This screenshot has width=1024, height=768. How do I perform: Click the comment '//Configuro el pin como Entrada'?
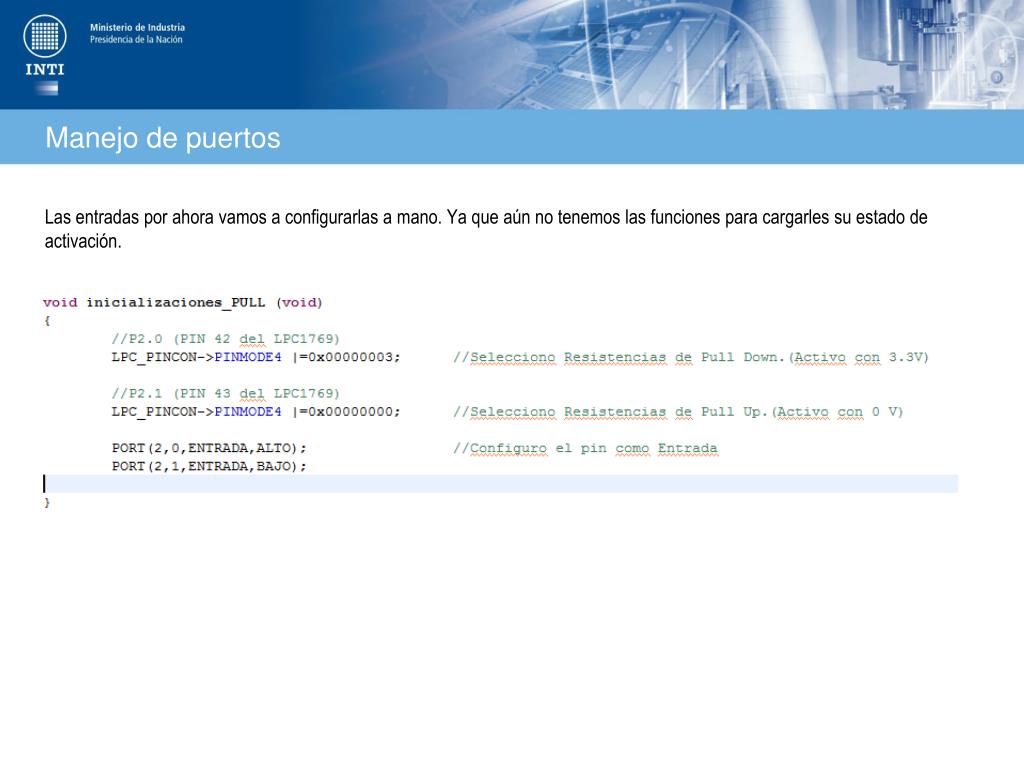pos(585,449)
